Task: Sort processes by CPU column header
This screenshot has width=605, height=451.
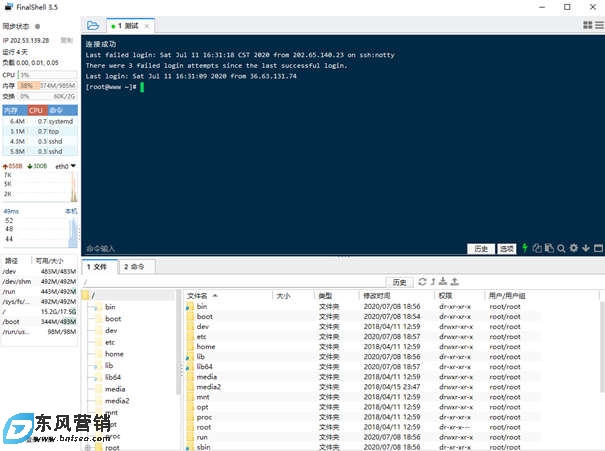Action: point(36,110)
